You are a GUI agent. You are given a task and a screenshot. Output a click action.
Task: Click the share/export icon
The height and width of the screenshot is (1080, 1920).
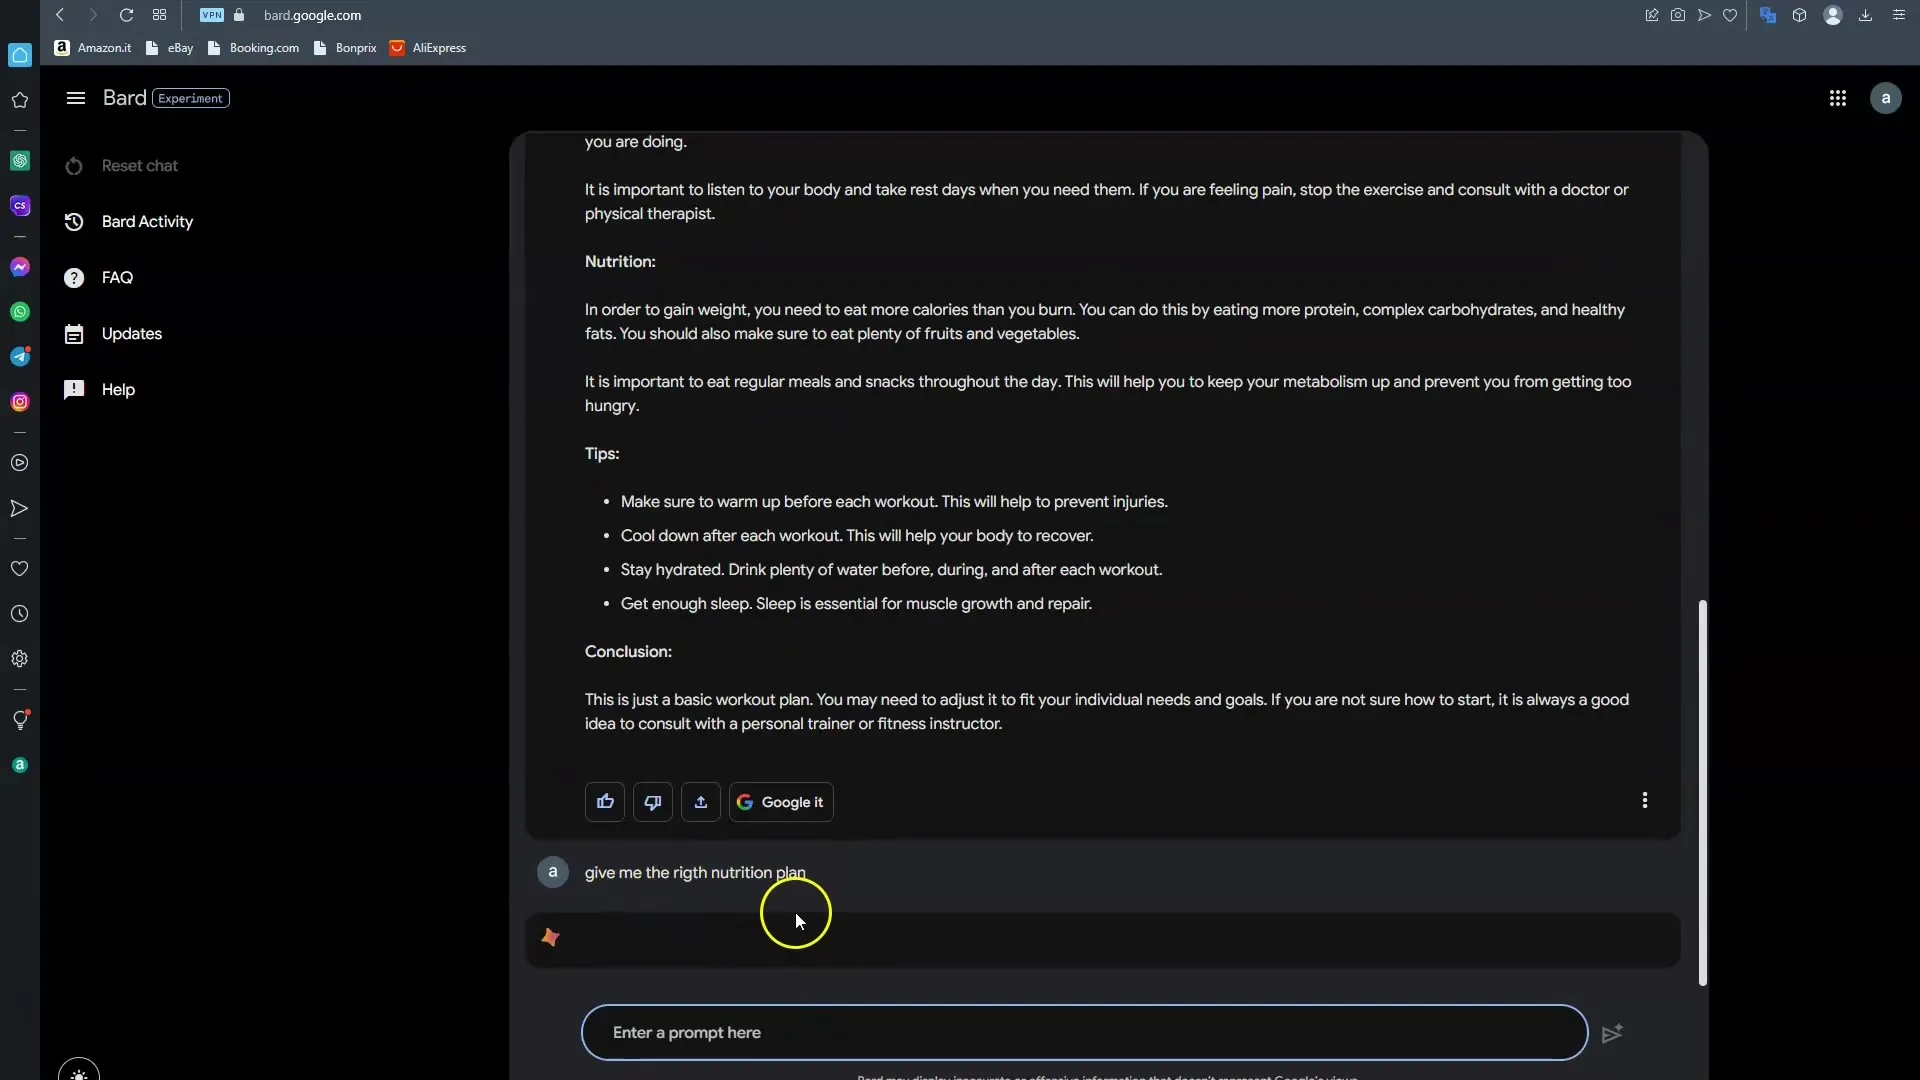click(x=700, y=802)
